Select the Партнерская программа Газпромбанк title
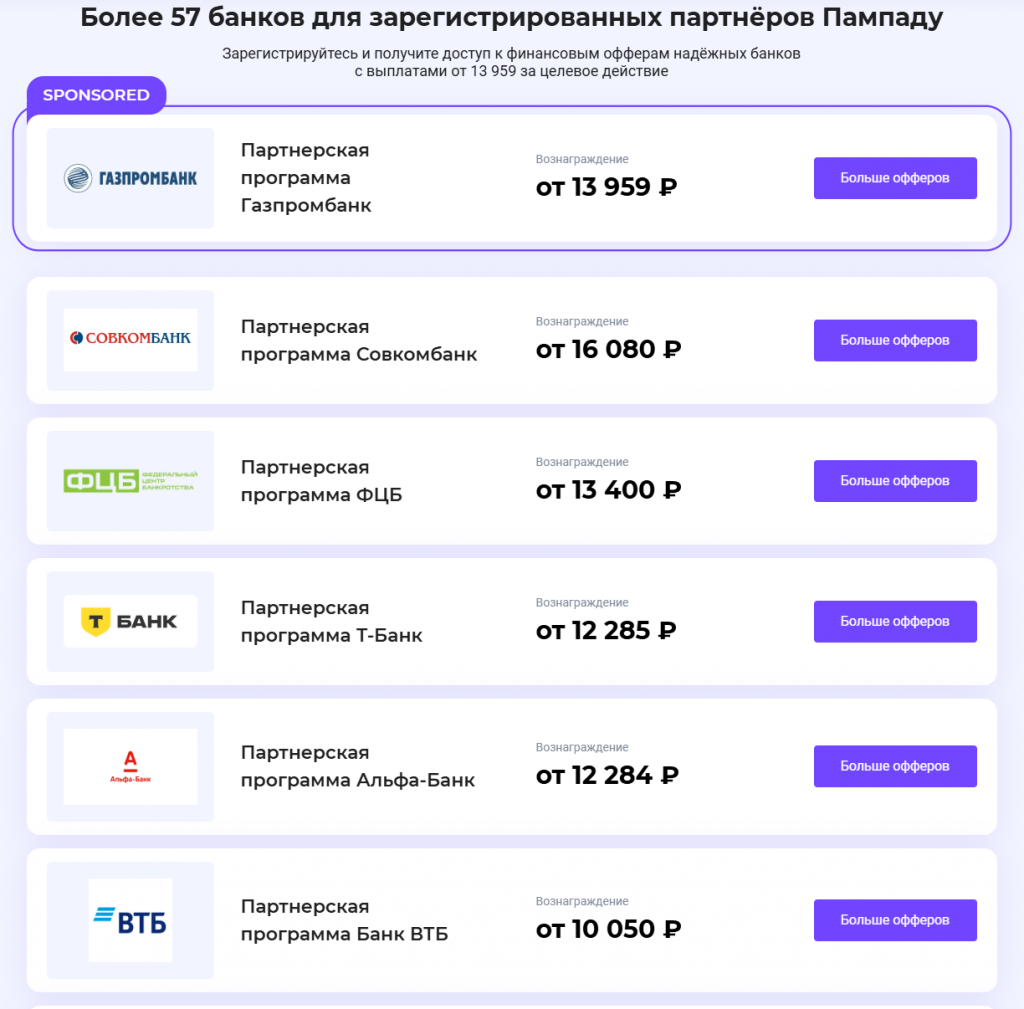 (304, 177)
